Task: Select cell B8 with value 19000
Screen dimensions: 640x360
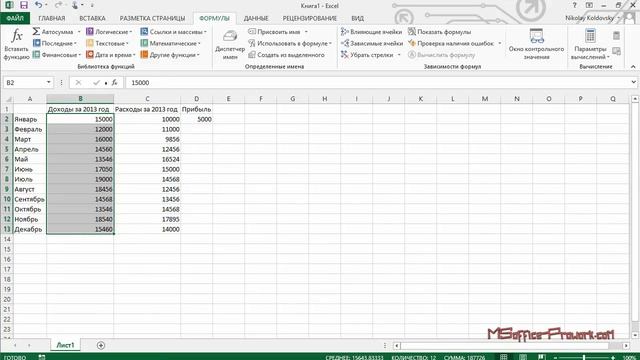Action: (80, 179)
